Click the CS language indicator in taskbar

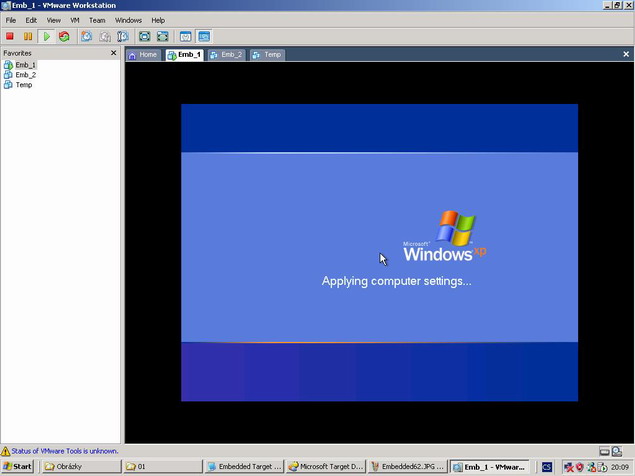tap(547, 467)
